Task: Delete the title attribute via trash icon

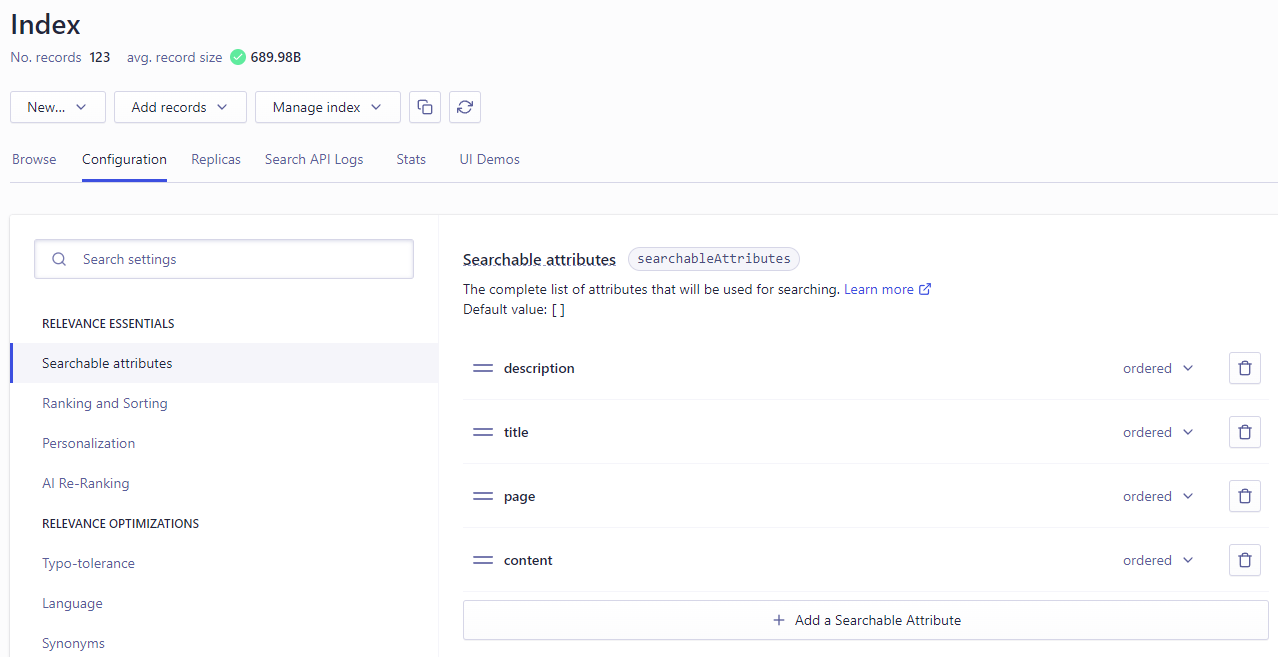Action: 1244,432
